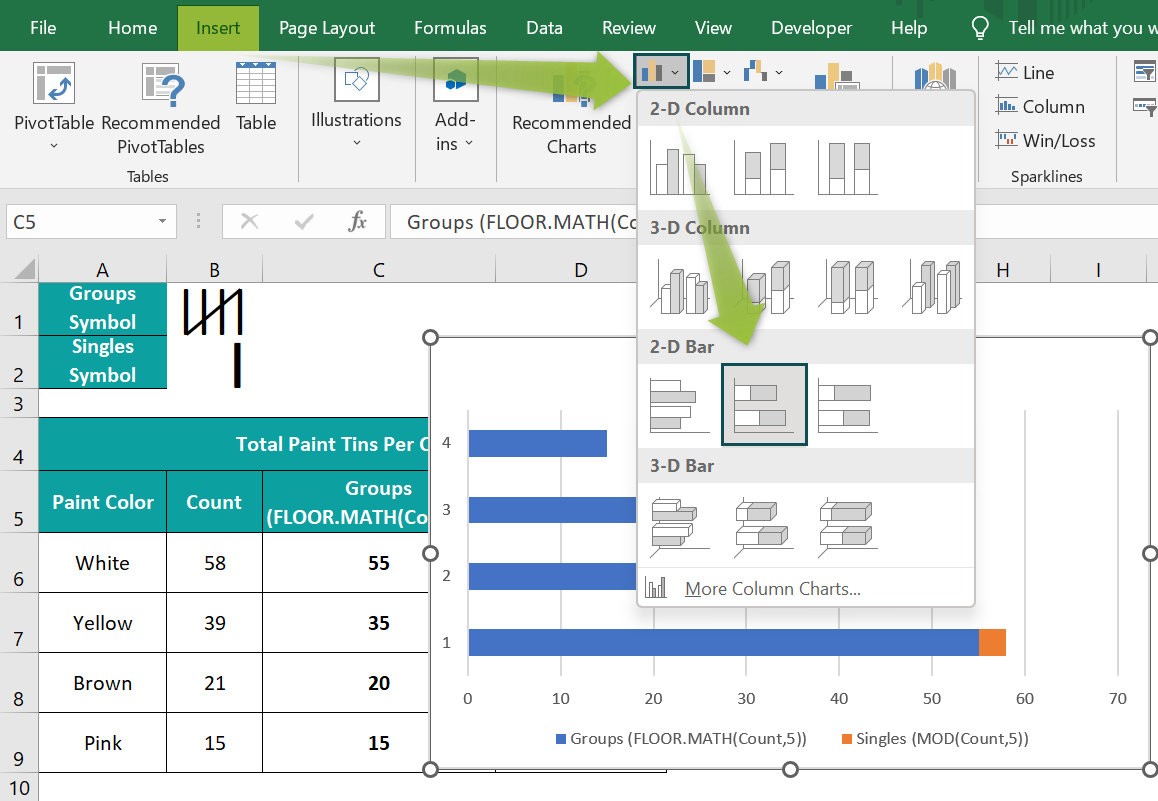Image resolution: width=1158 pixels, height=801 pixels.
Task: Switch to Page Layout tab
Action: (326, 28)
